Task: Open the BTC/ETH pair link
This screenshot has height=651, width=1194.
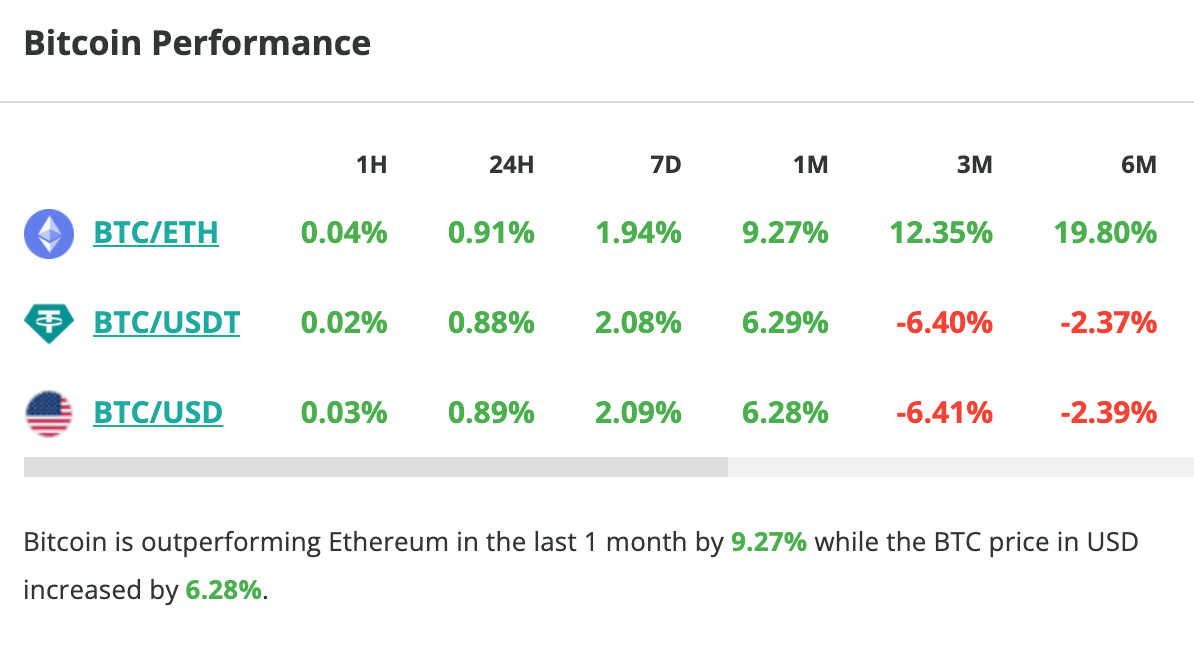Action: [156, 234]
